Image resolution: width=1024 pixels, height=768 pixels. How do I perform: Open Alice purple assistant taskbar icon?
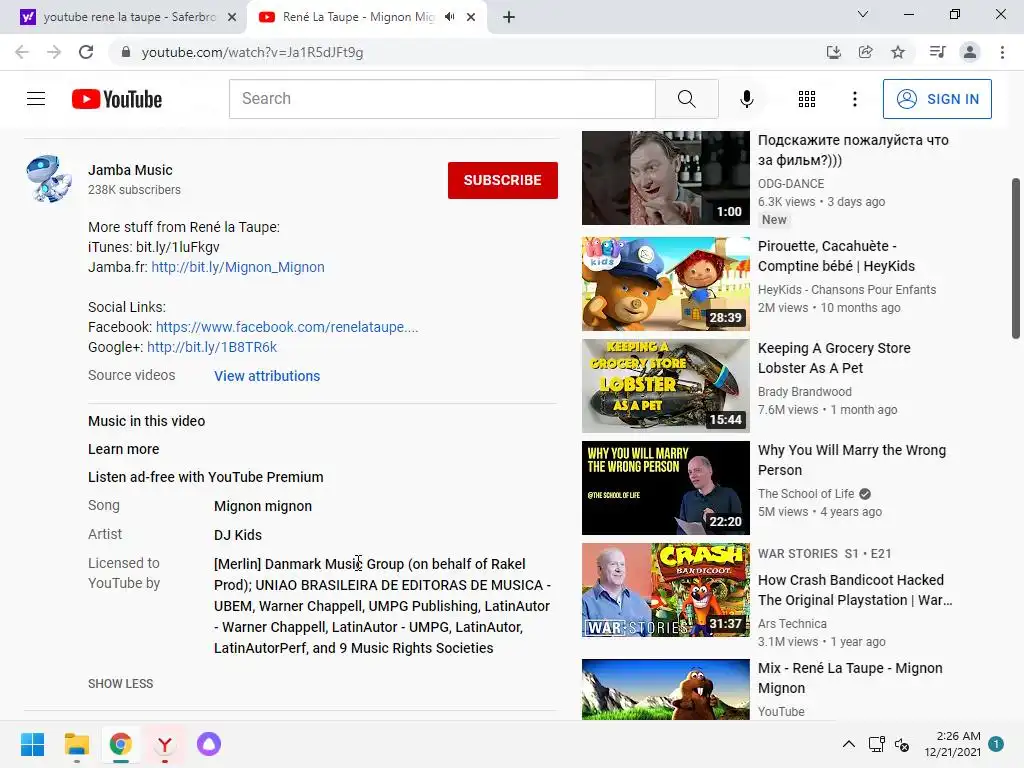209,744
